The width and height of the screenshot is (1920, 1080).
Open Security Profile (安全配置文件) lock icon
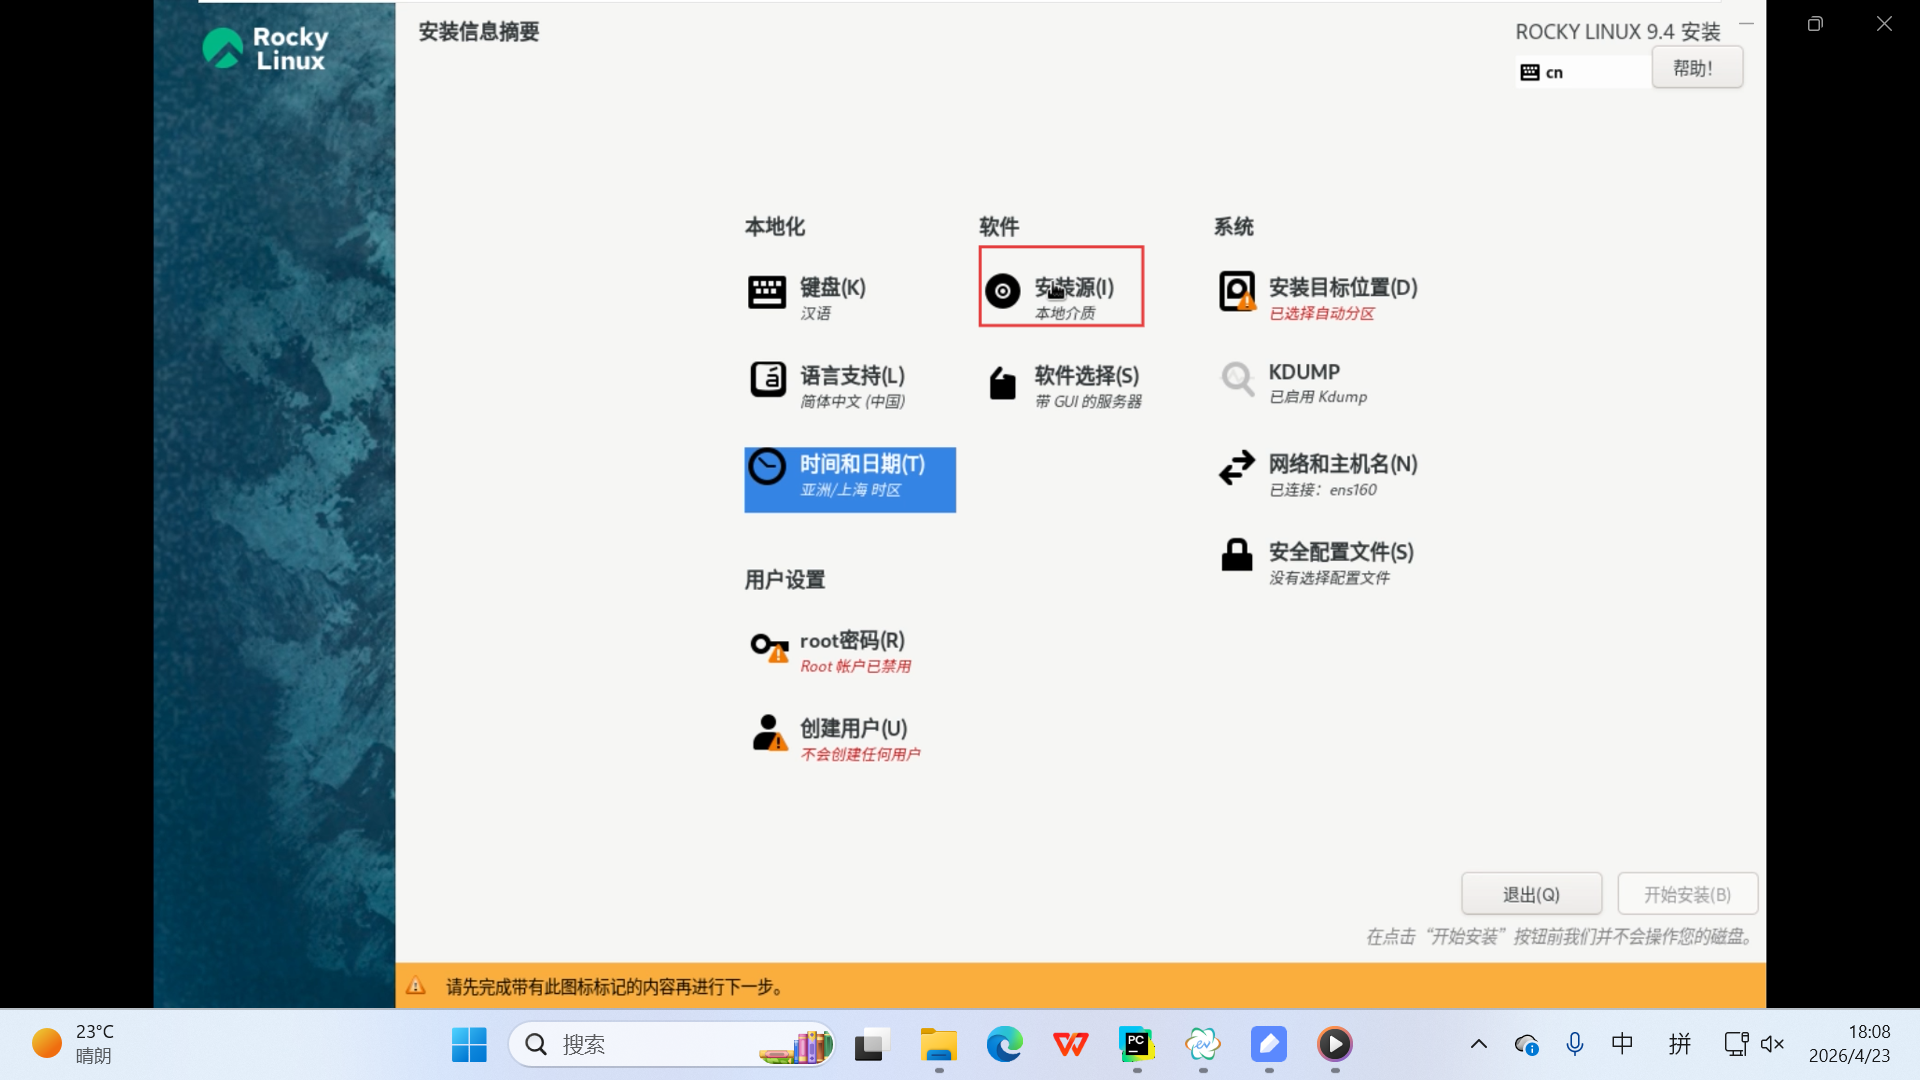(x=1237, y=555)
